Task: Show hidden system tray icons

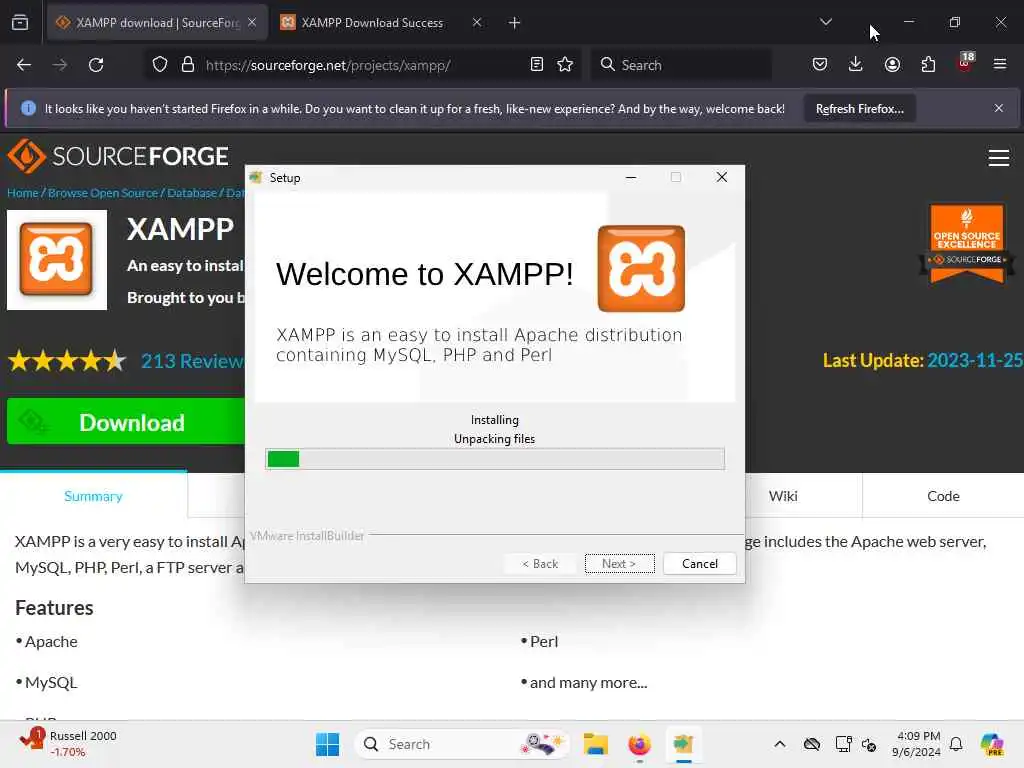Action: click(780, 744)
